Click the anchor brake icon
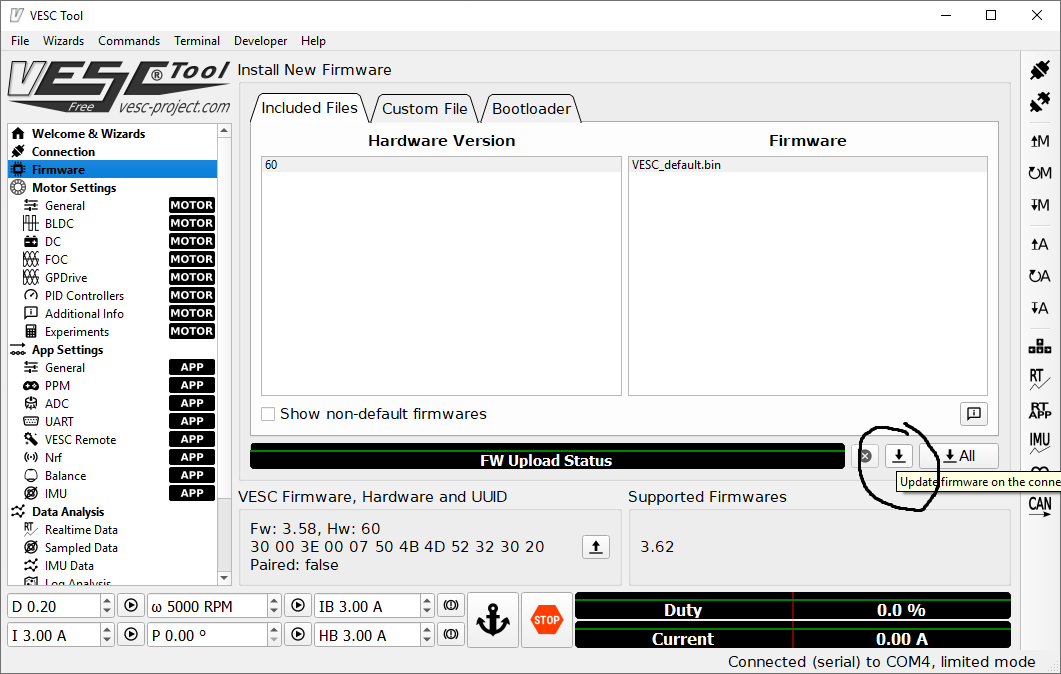Viewport: 1061px width, 674px height. pos(493,620)
